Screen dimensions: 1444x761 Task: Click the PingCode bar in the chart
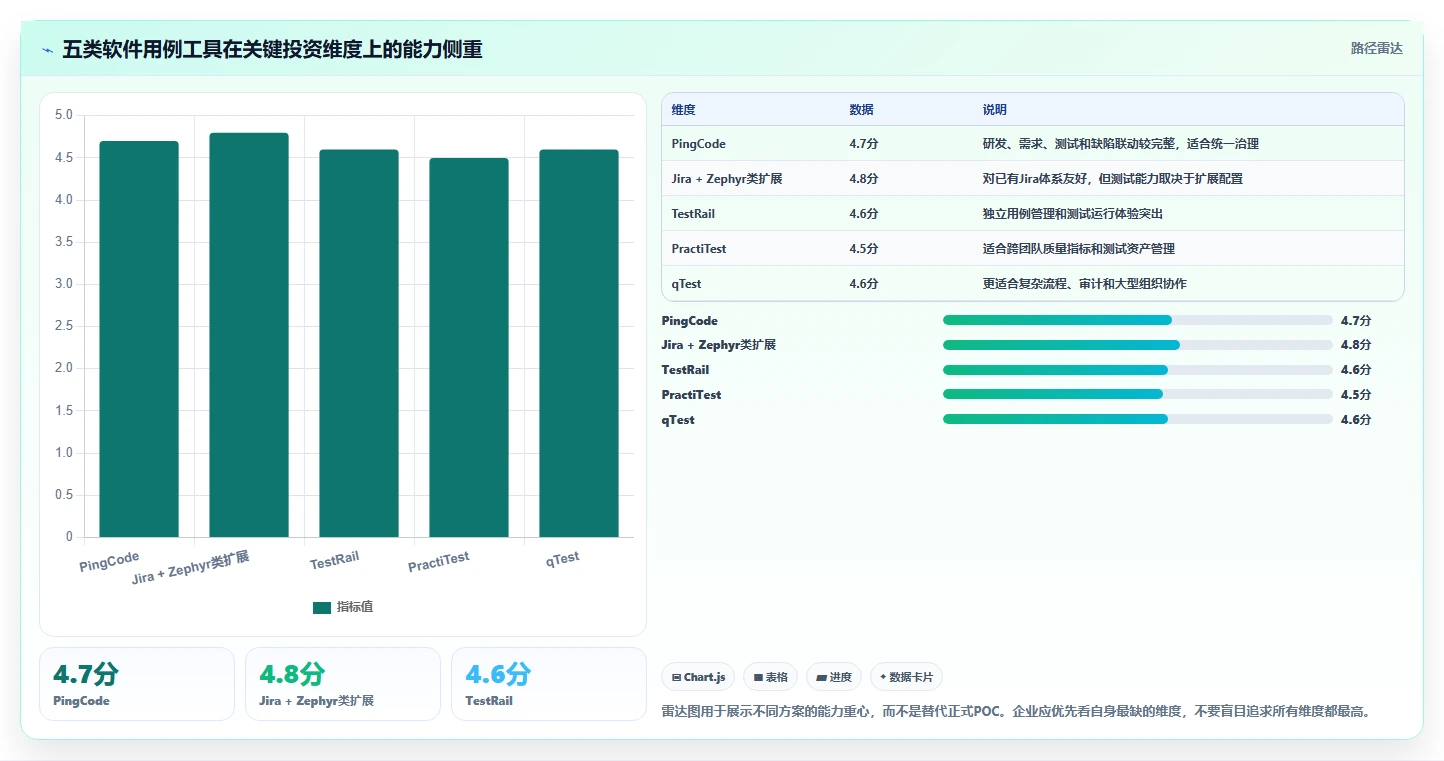139,339
